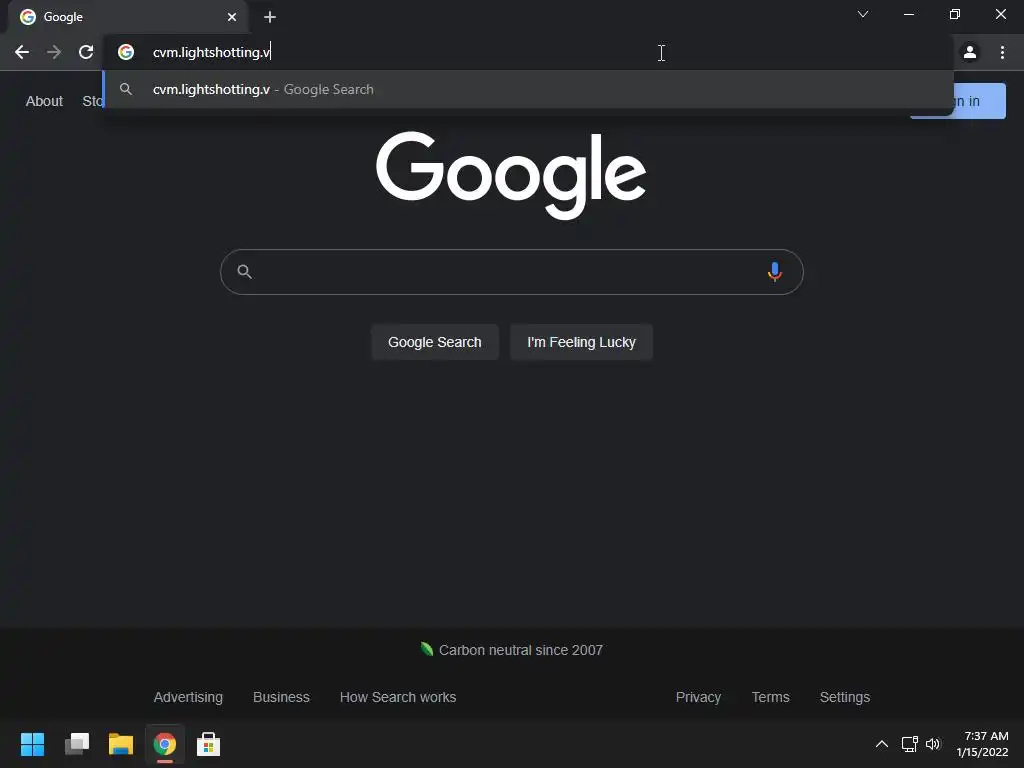Open the tab search chevron in title bar
1024x768 pixels.
(863, 14)
